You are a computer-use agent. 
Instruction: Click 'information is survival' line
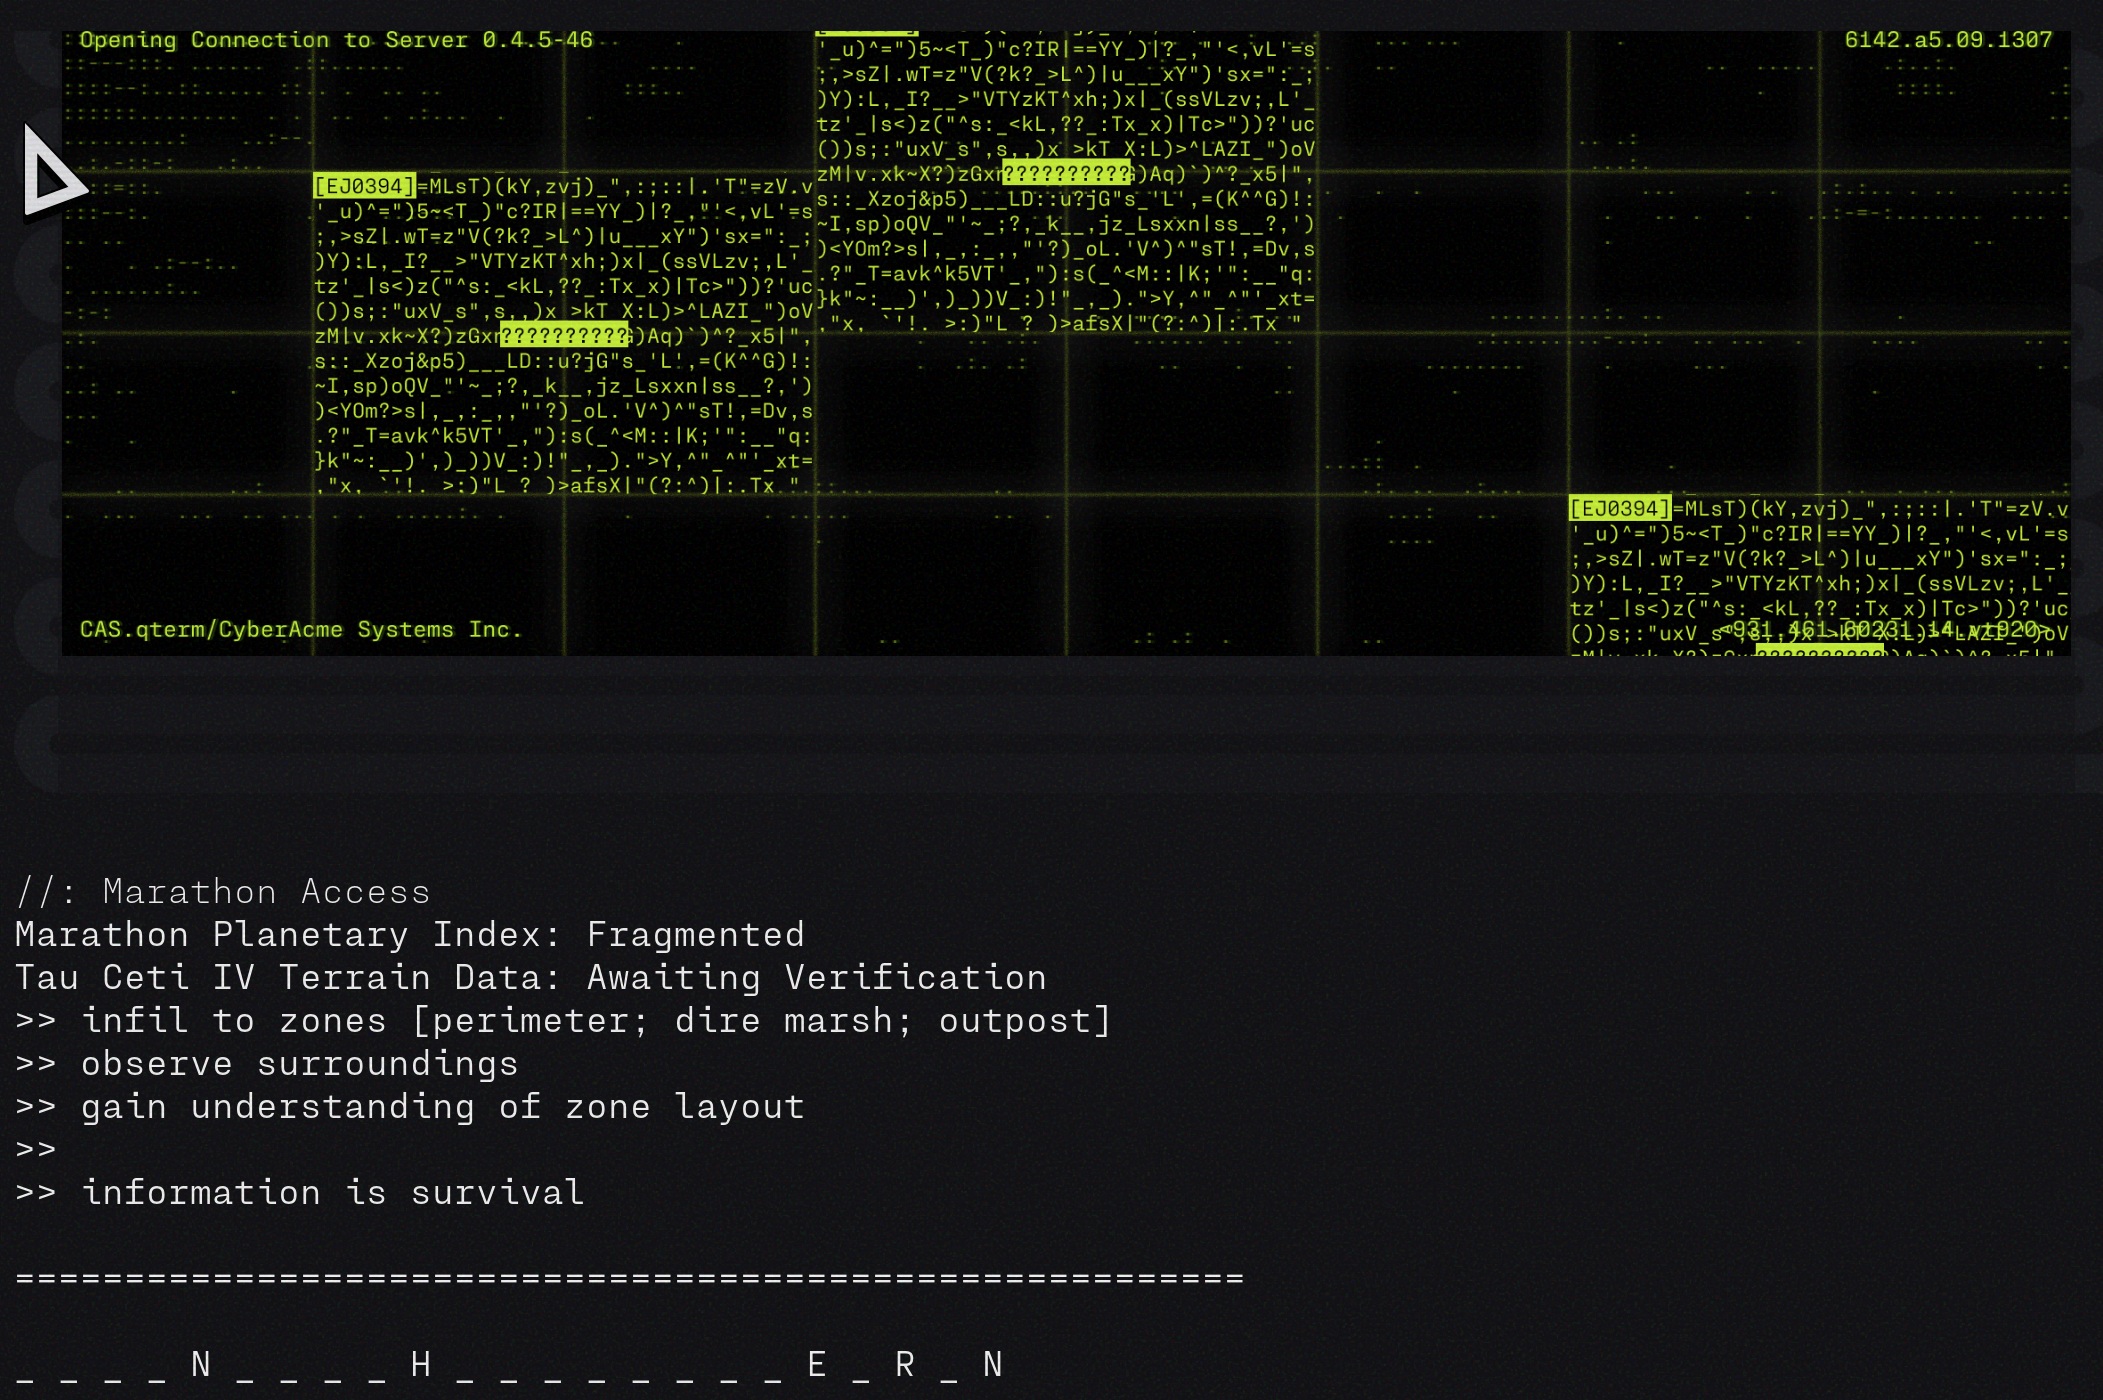point(300,1192)
